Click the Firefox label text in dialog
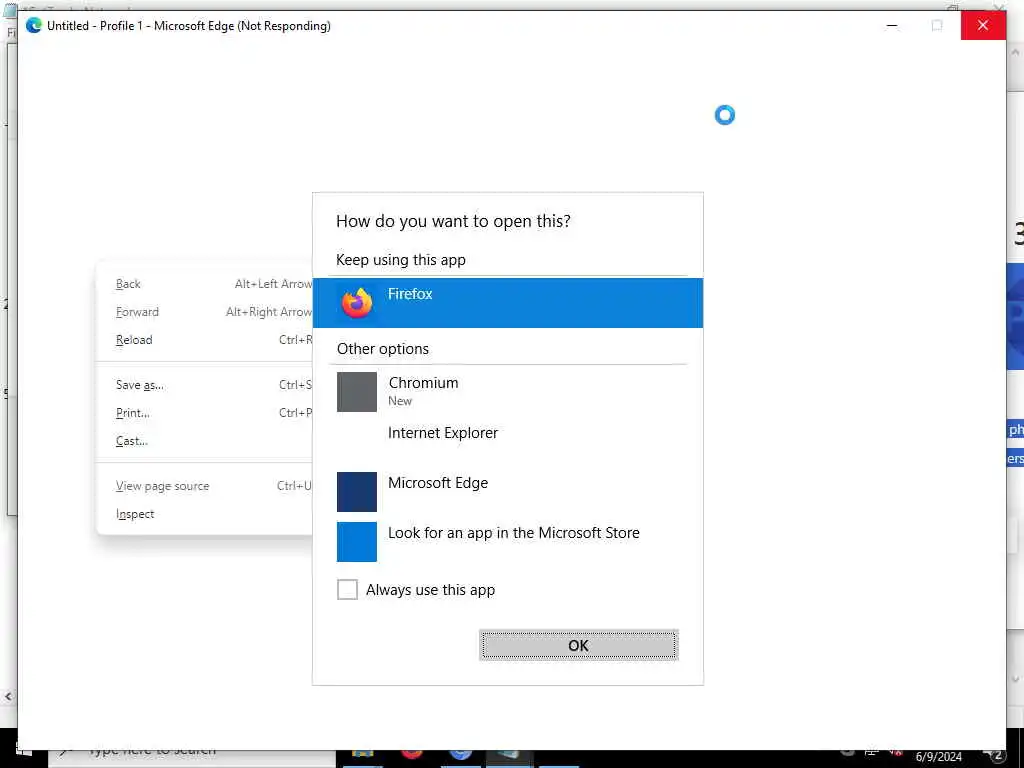 (410, 294)
